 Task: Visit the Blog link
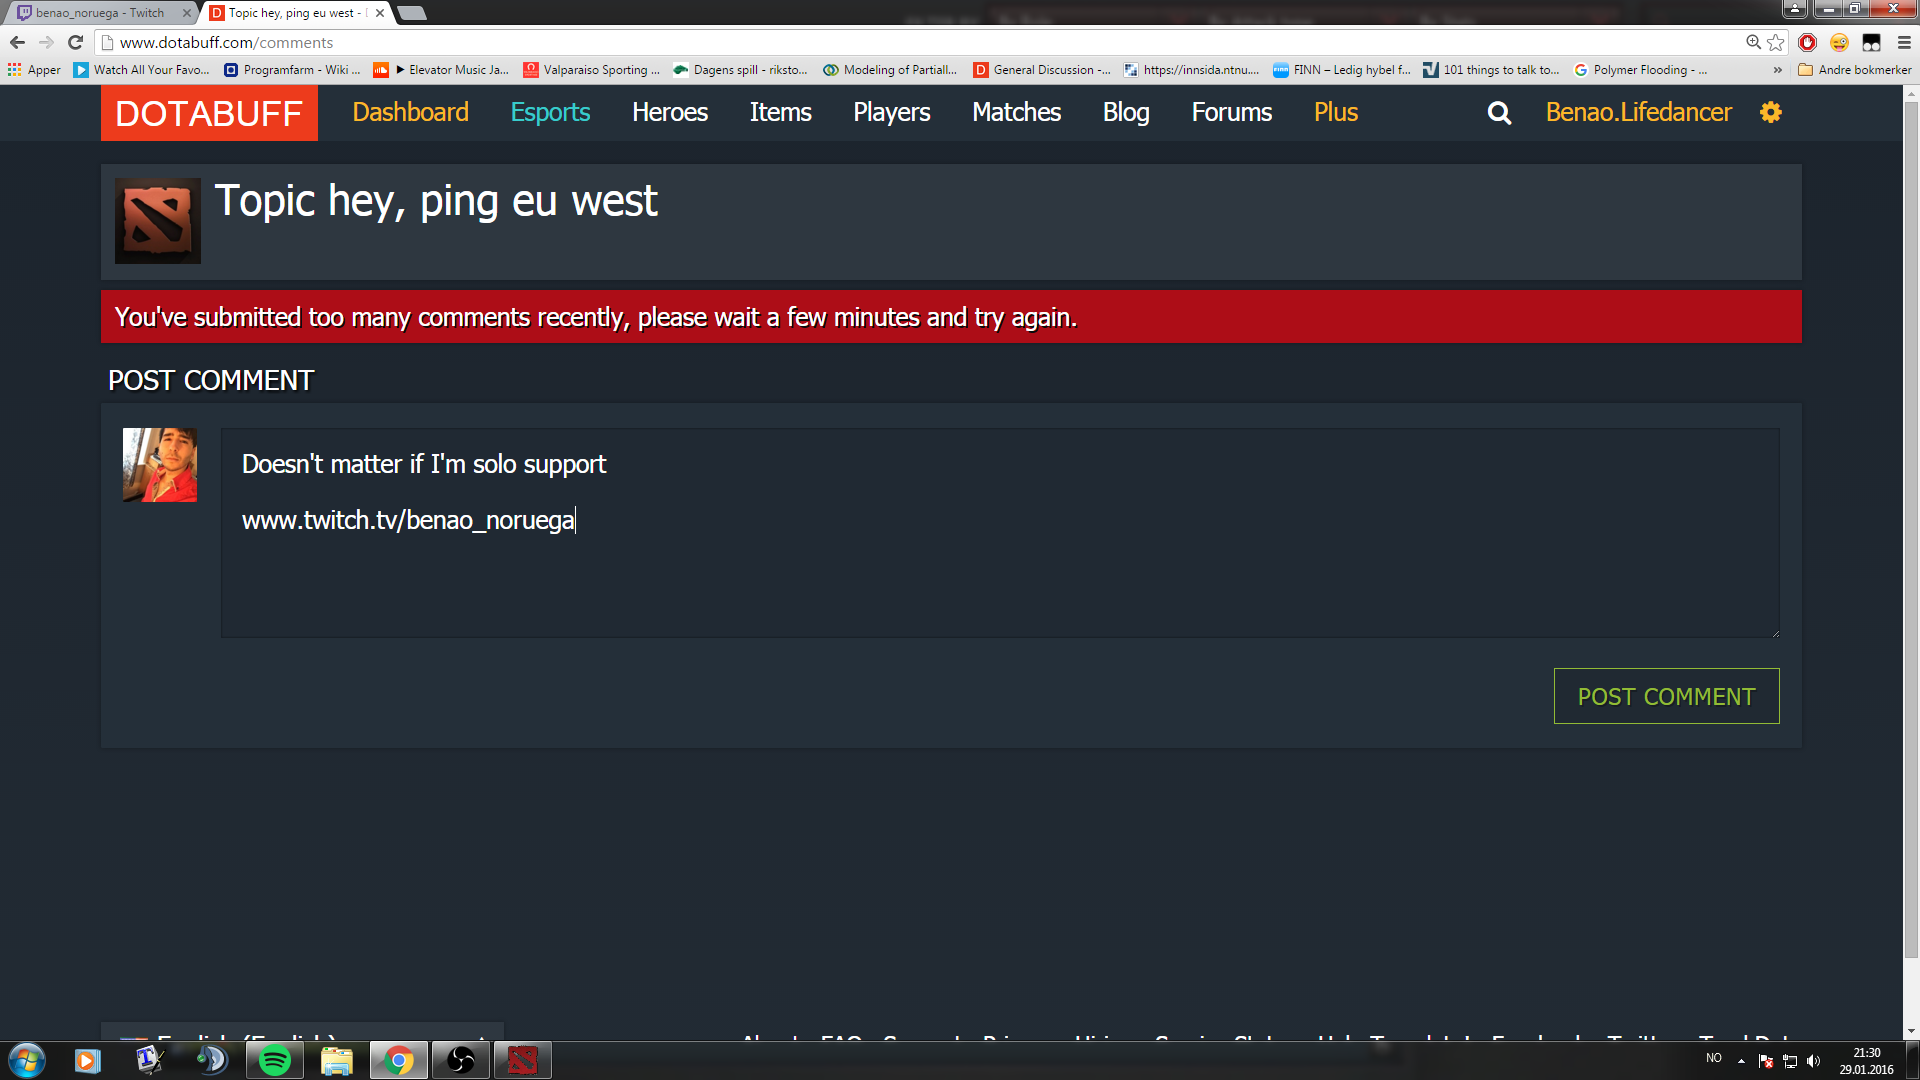click(x=1126, y=112)
